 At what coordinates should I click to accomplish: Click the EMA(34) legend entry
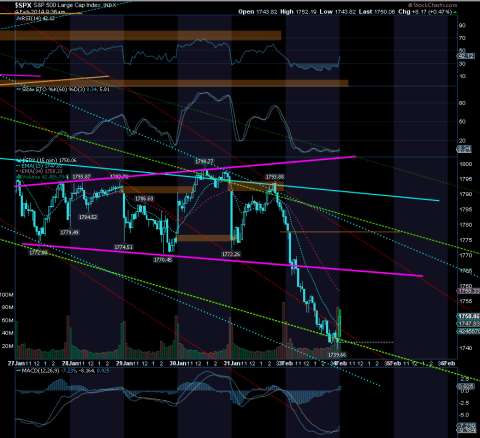(39, 171)
